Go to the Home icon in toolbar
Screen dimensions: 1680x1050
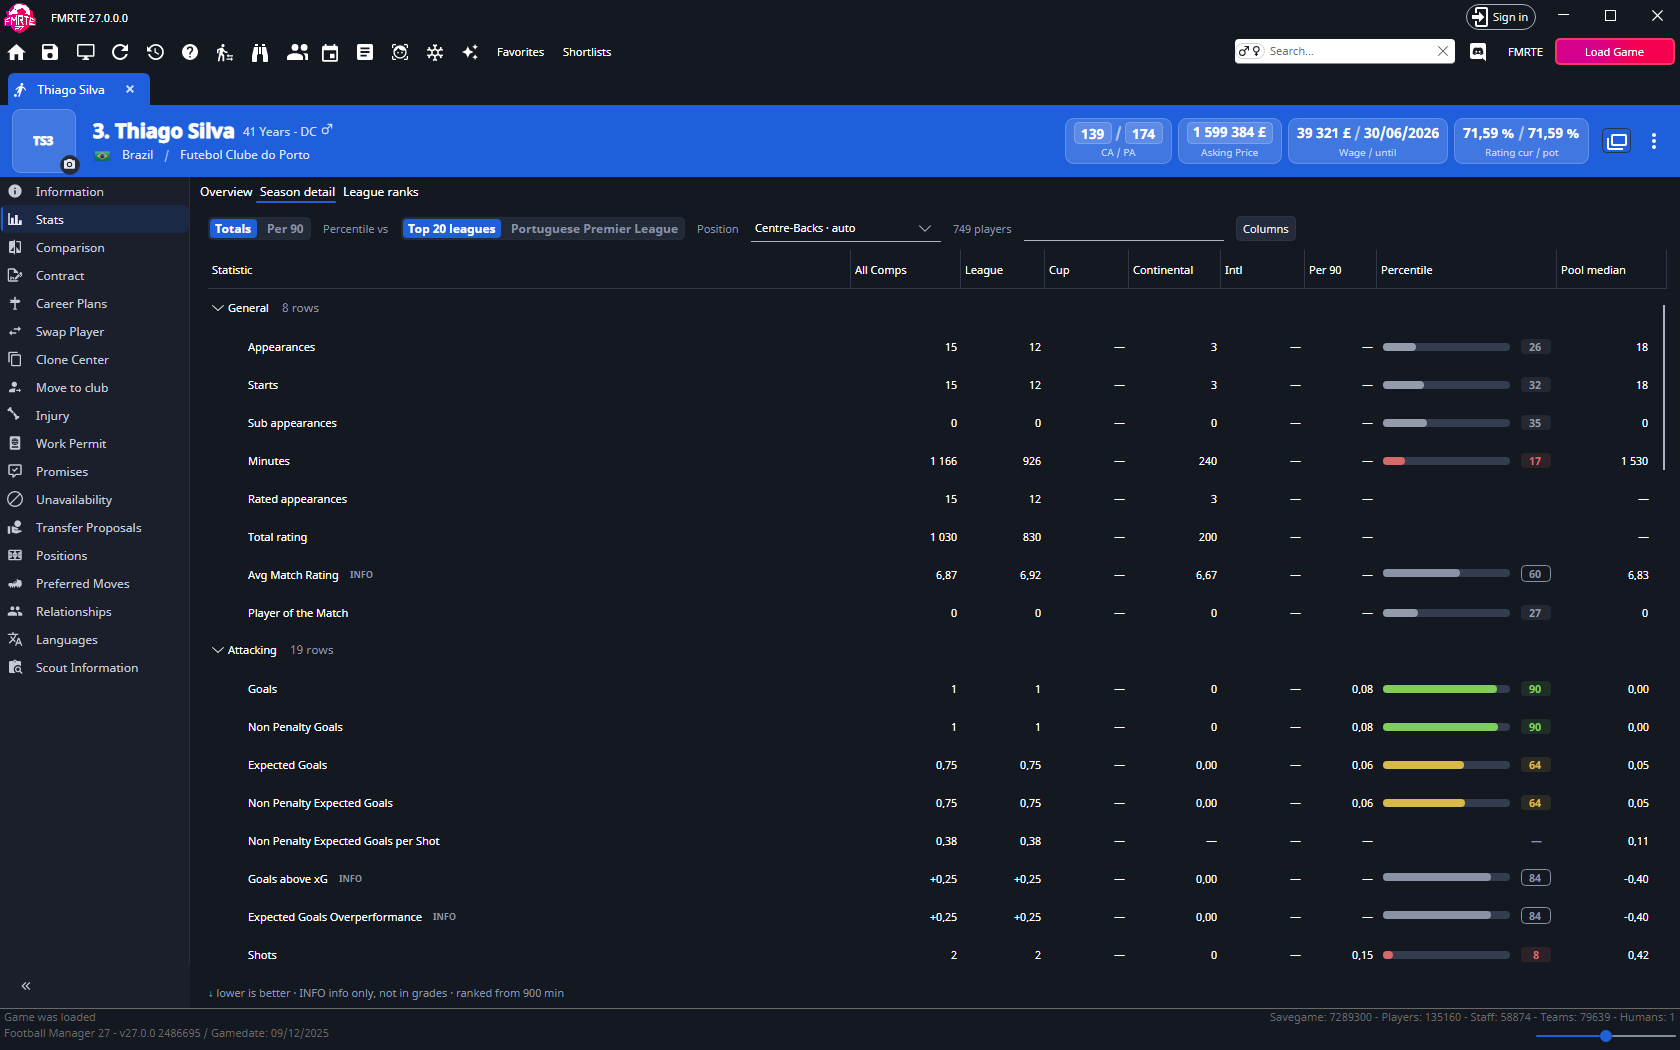16,52
